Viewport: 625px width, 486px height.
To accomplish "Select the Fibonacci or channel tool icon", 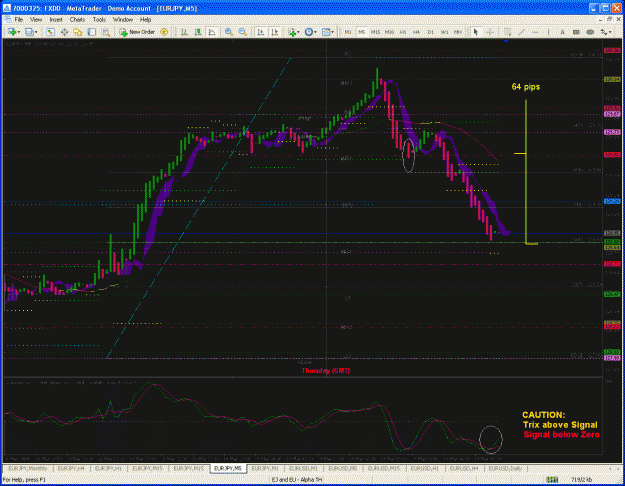I will [507, 32].
